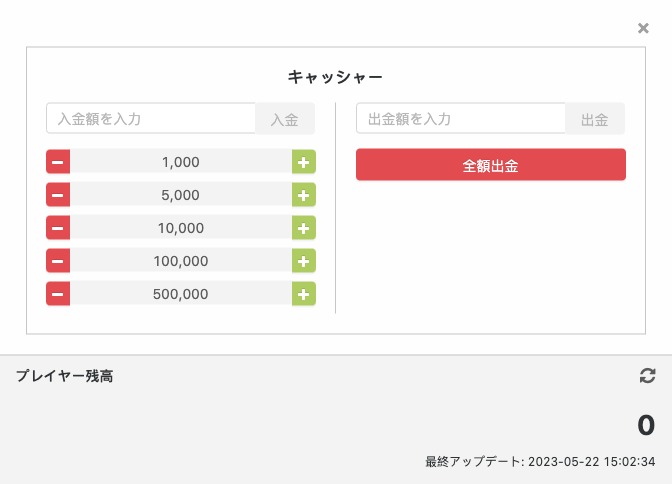Refresh the player balance
The image size is (672, 484).
click(647, 376)
